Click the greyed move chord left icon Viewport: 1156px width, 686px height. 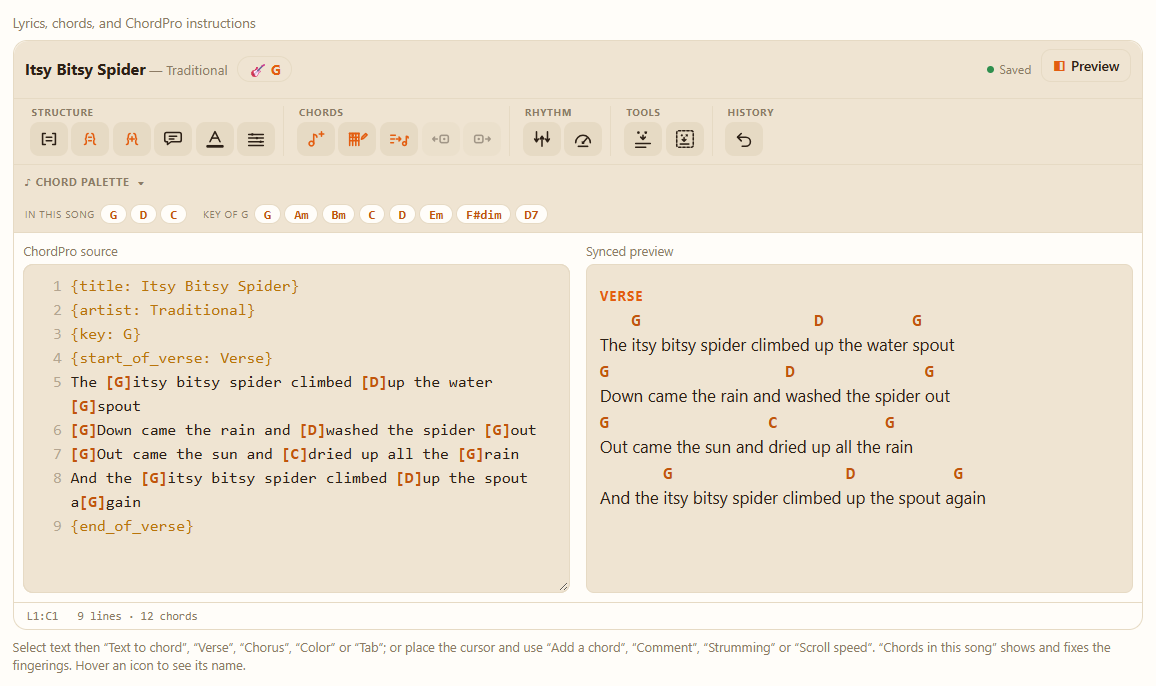[440, 139]
